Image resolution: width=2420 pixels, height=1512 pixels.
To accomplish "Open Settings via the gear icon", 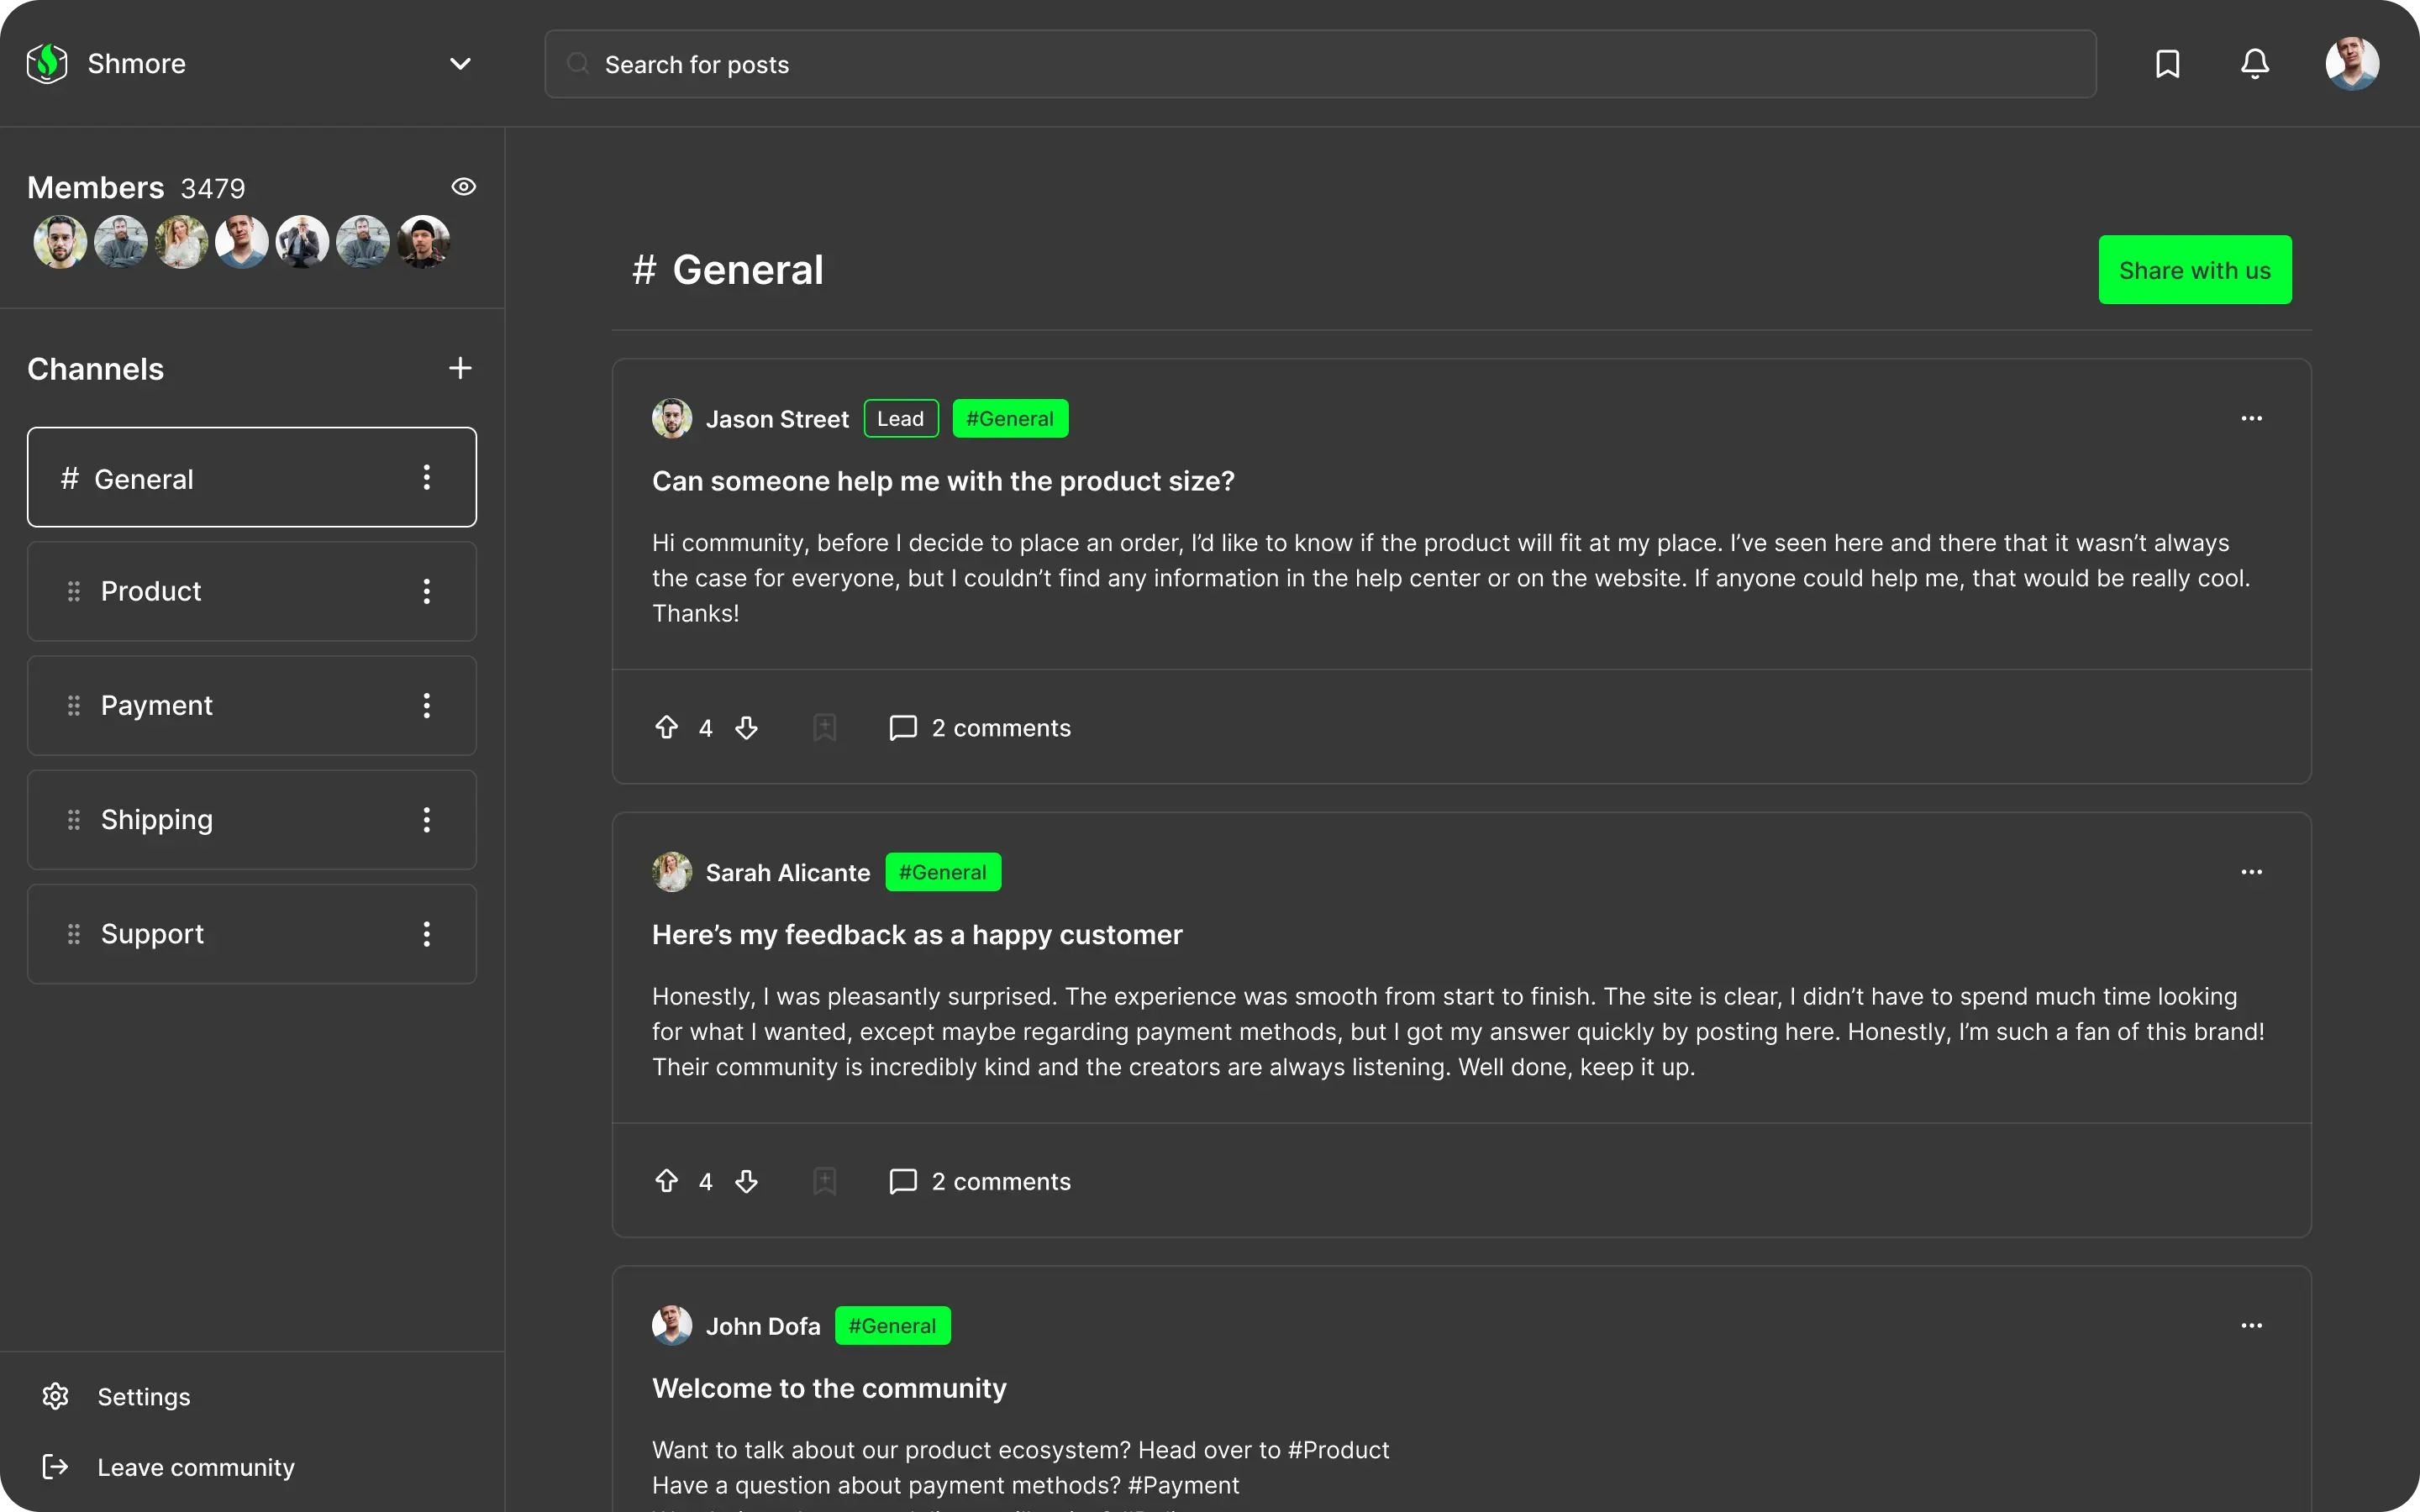I will pyautogui.click(x=55, y=1396).
